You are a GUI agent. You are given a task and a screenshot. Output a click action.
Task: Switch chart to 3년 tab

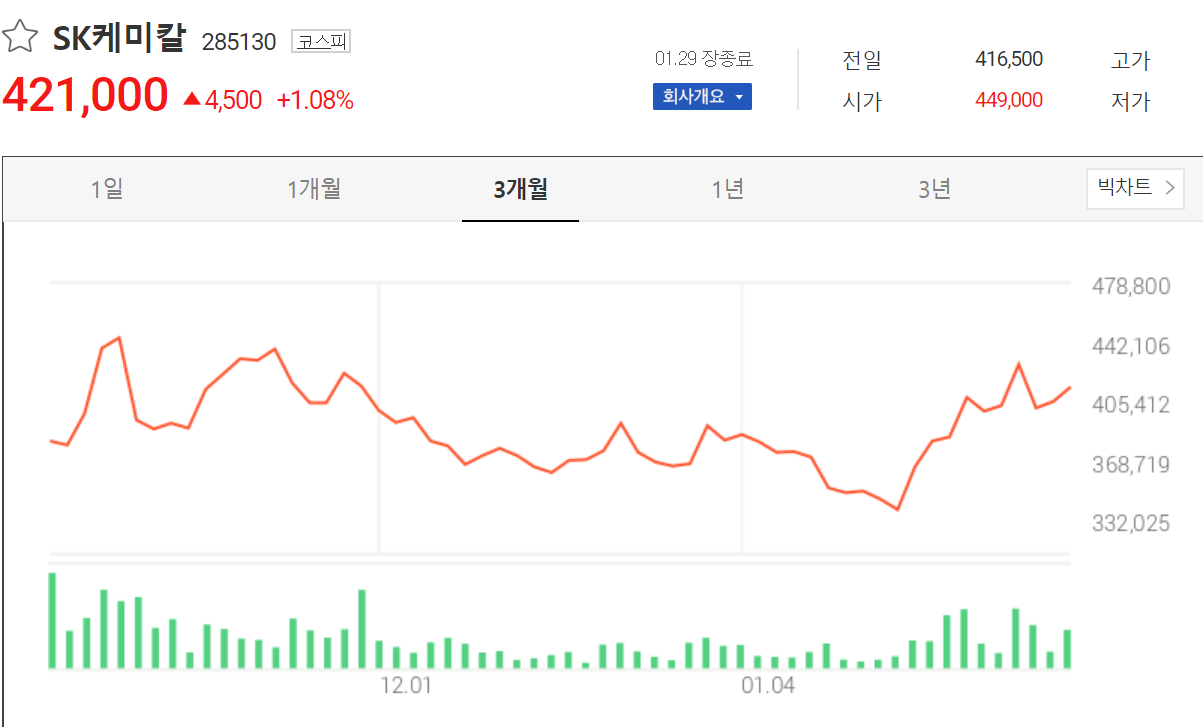(x=934, y=189)
